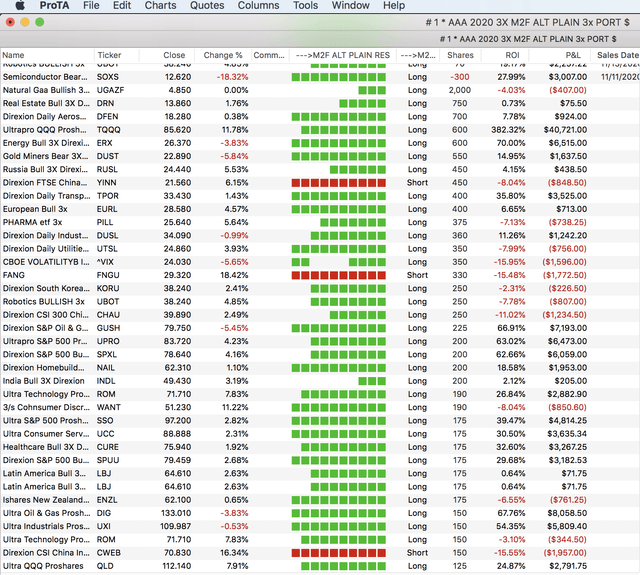
Task: Sort by the Change % column header
Action: pyautogui.click(x=223, y=55)
